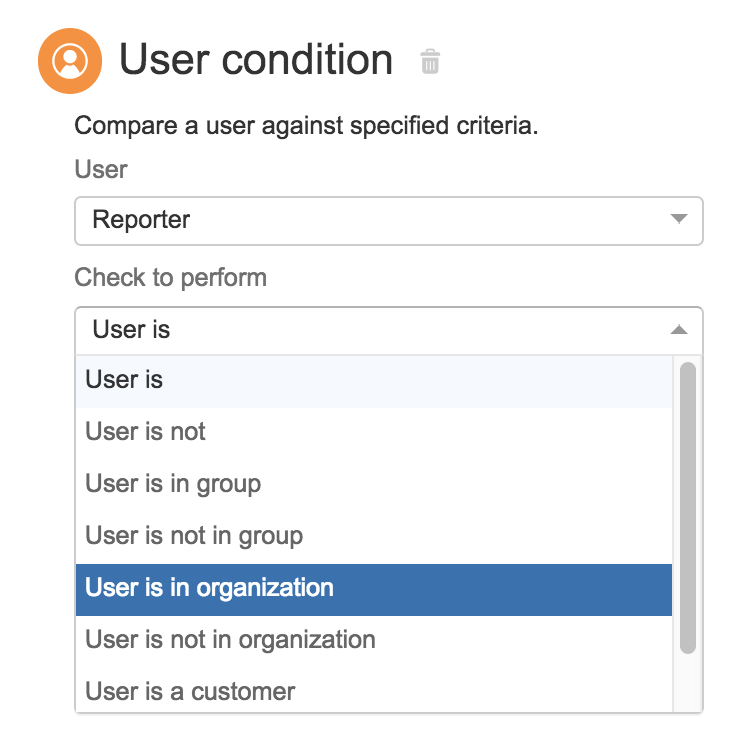Choose 'User is not in organization'
This screenshot has width=738, height=738.
(x=374, y=640)
